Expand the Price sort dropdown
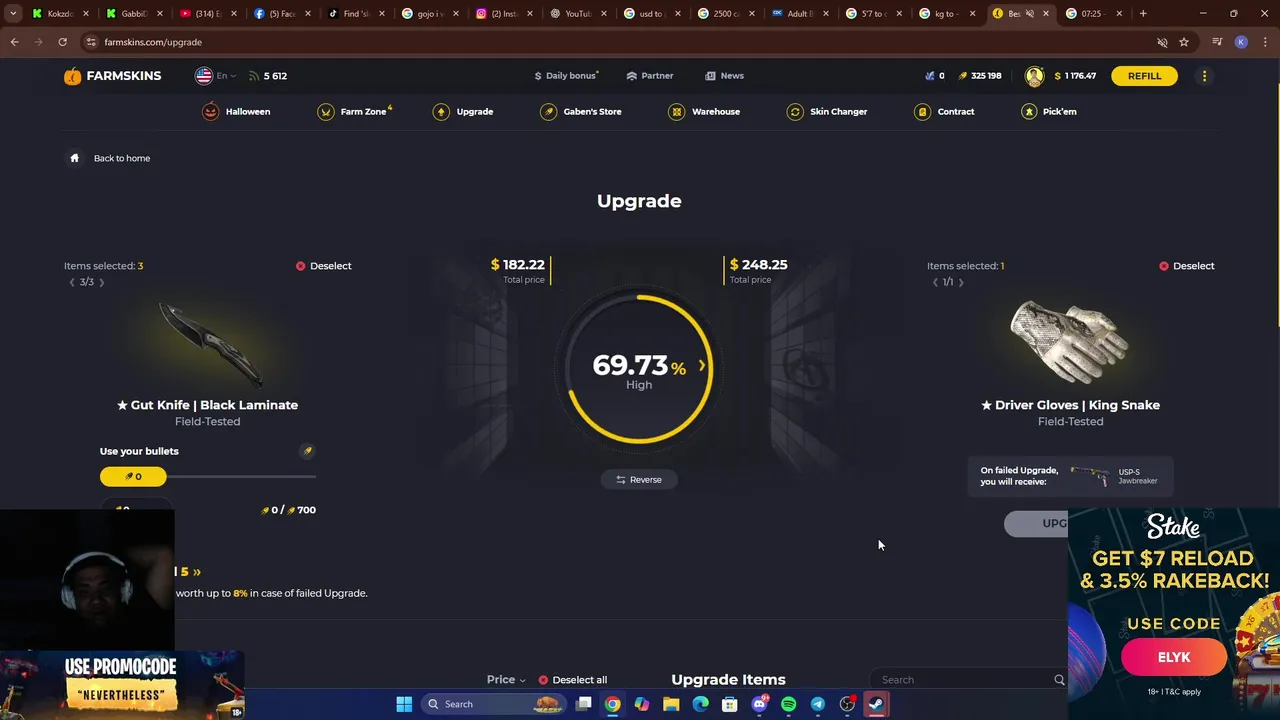The height and width of the screenshot is (720, 1280). [x=506, y=680]
